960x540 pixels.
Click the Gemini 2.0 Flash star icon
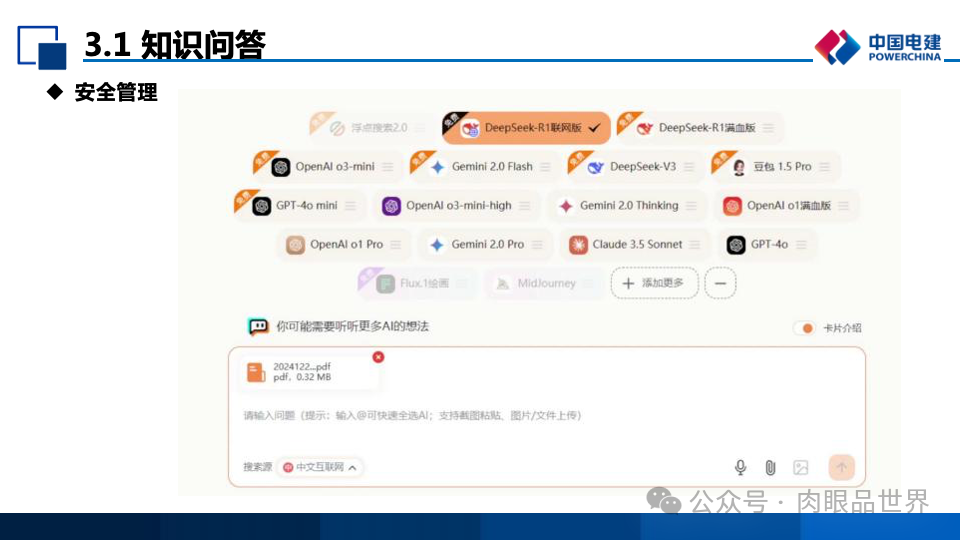[437, 167]
